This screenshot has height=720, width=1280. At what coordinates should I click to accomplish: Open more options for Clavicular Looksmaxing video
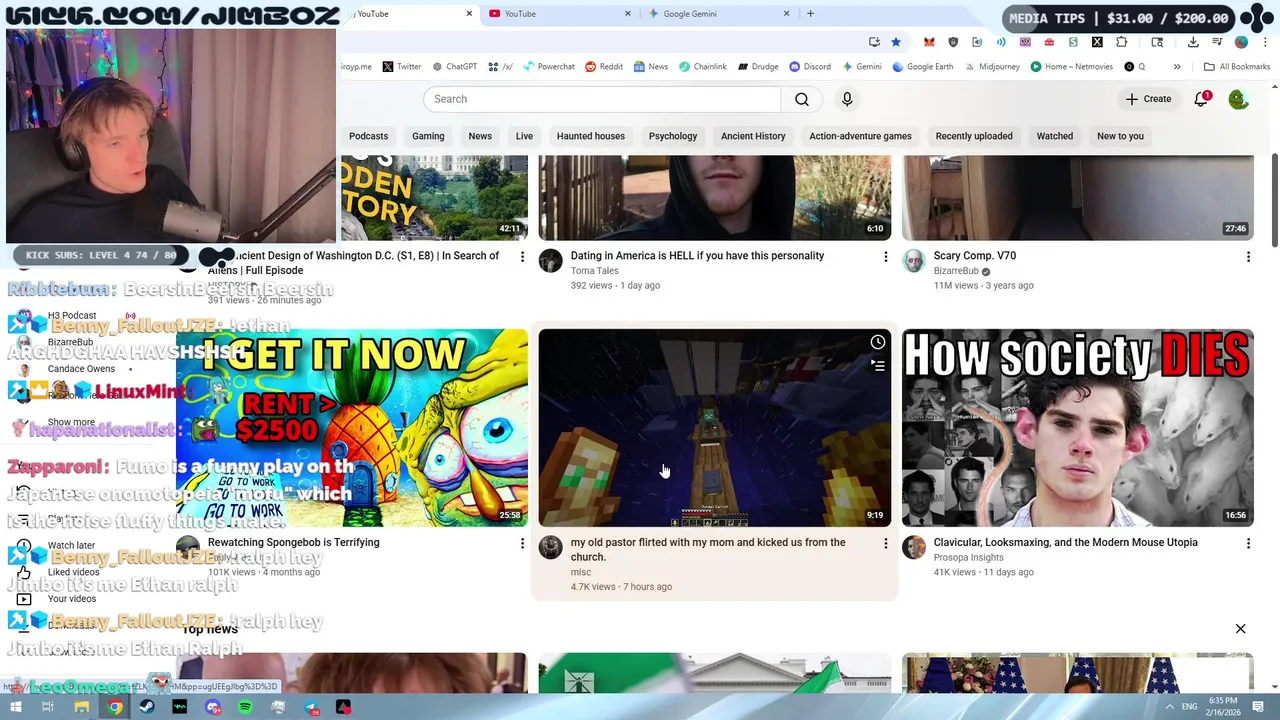coord(1248,543)
